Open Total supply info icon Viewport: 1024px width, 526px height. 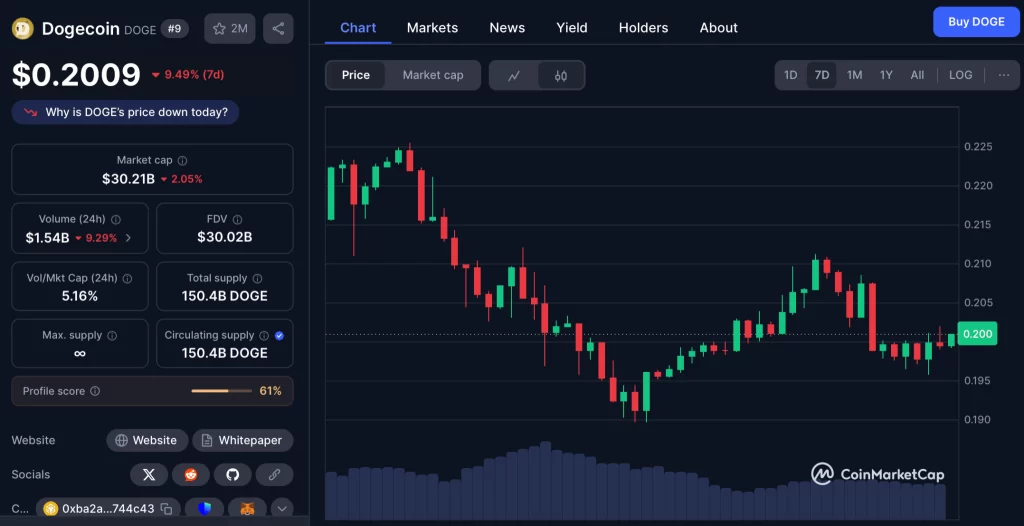257,278
